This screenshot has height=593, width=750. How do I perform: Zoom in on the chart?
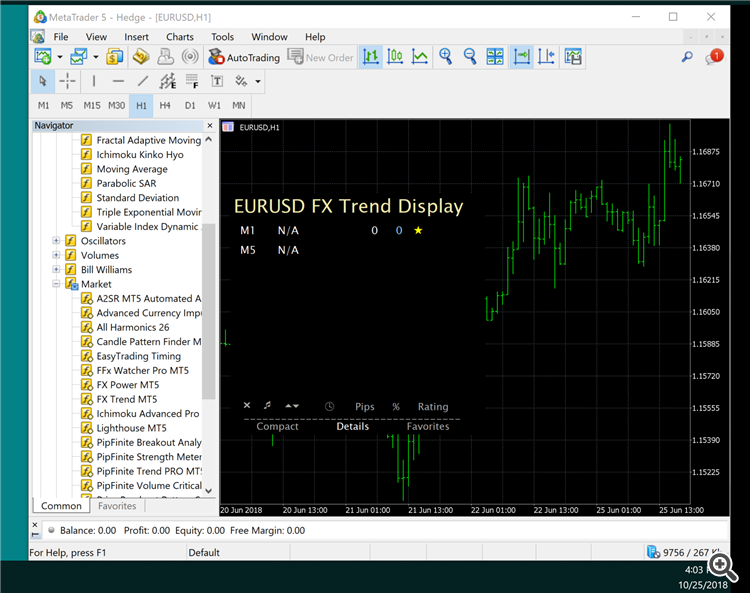445,57
